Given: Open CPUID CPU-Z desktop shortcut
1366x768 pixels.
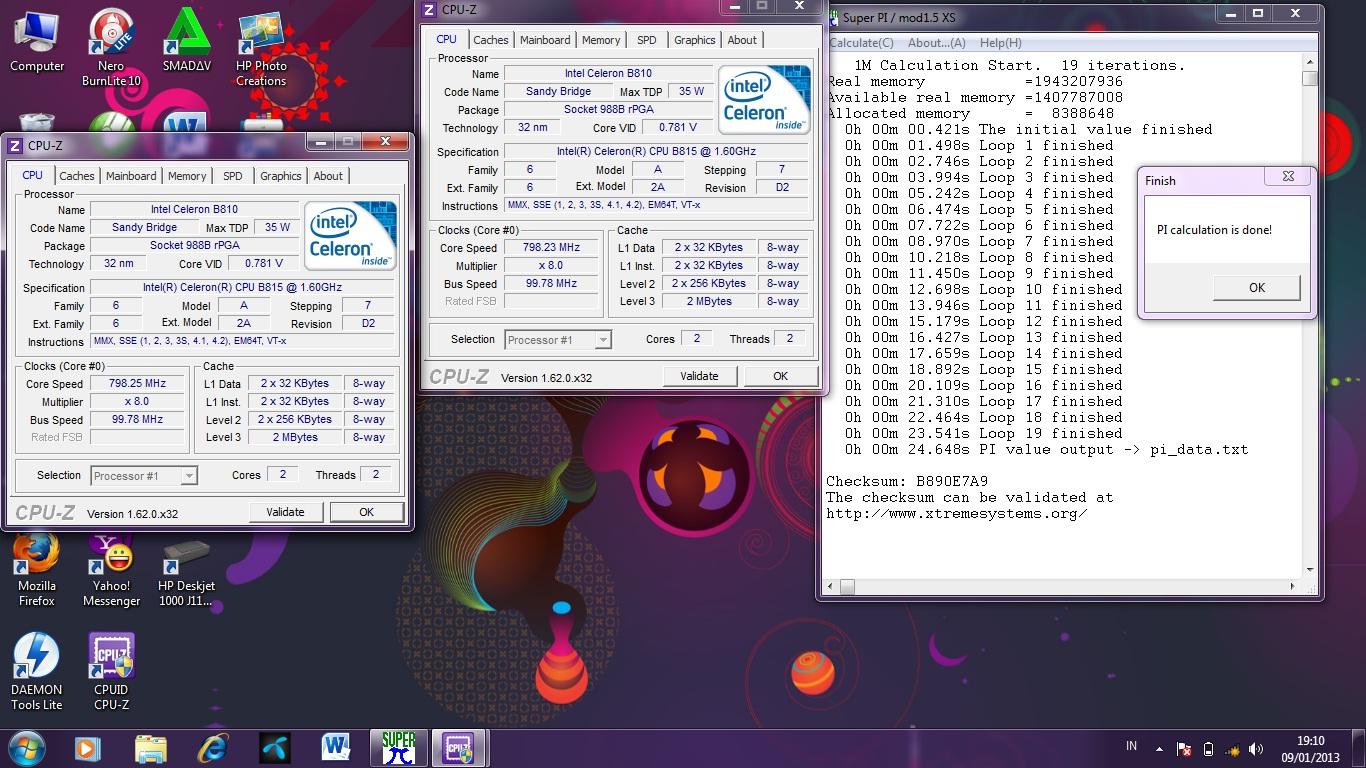Looking at the screenshot, I should coord(111,672).
